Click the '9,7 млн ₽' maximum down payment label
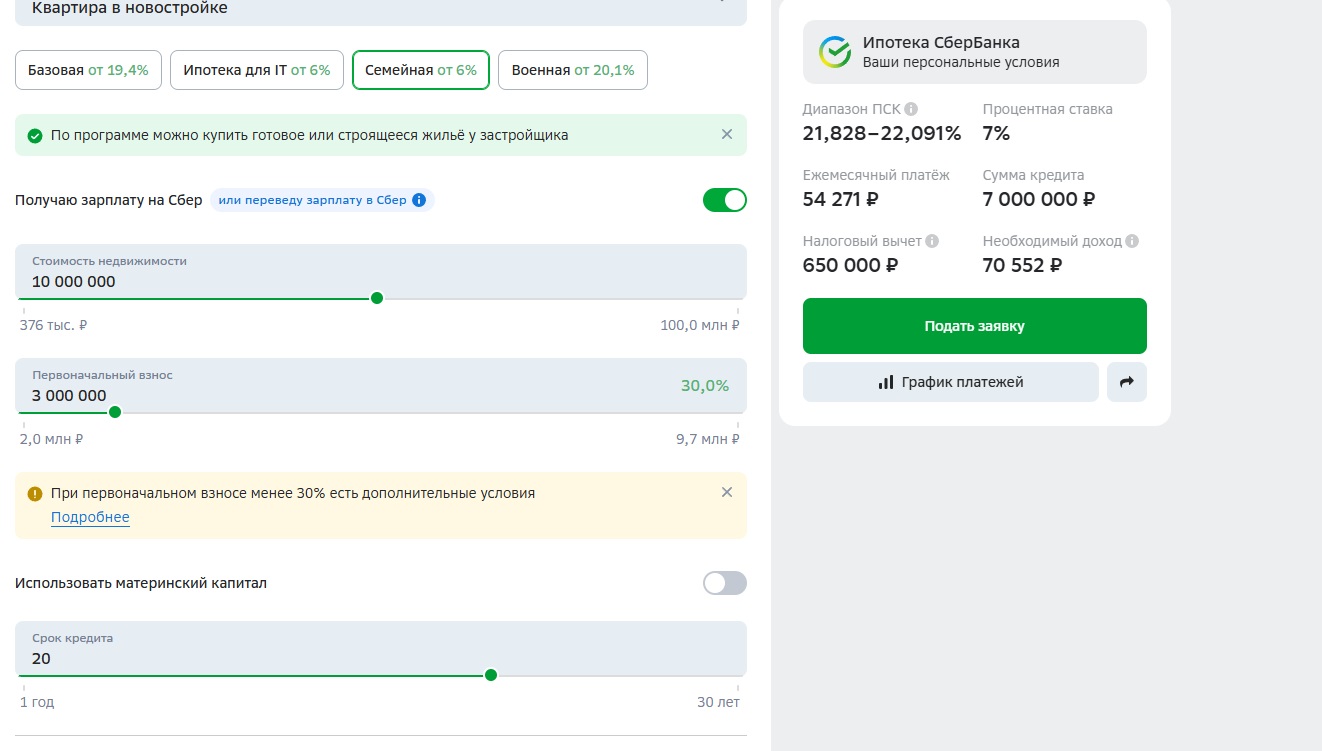Screen dimensions: 1322x751 708,439
